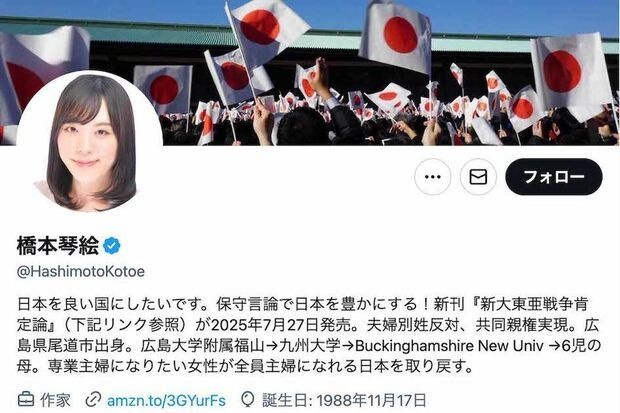Viewport: 620px width, 413px height.
Task: Open the header banner crowd photo
Action: [x=310, y=73]
